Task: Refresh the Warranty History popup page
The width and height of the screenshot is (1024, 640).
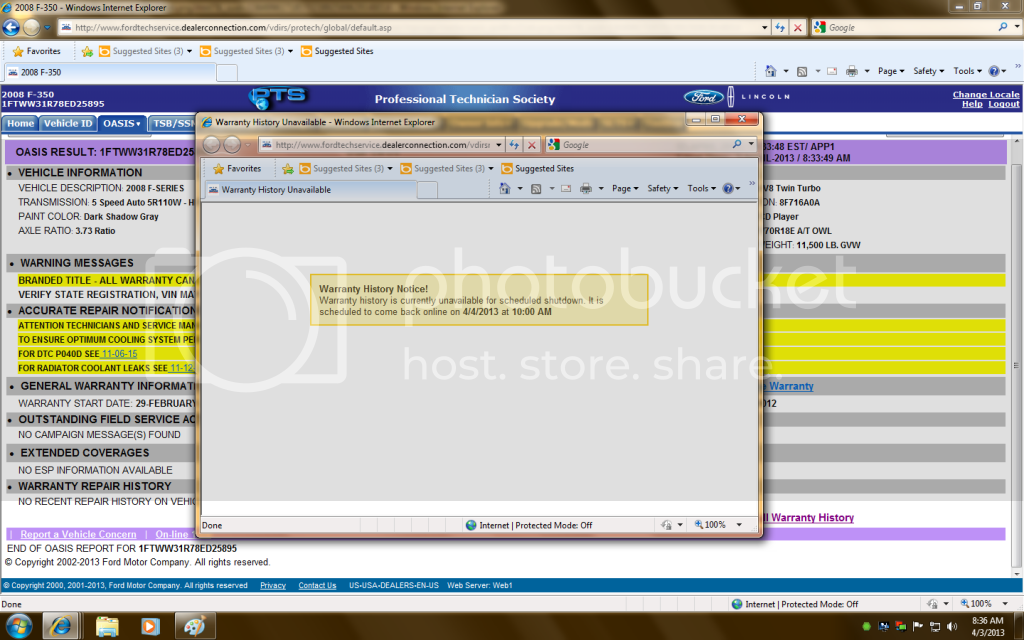Action: coord(514,145)
